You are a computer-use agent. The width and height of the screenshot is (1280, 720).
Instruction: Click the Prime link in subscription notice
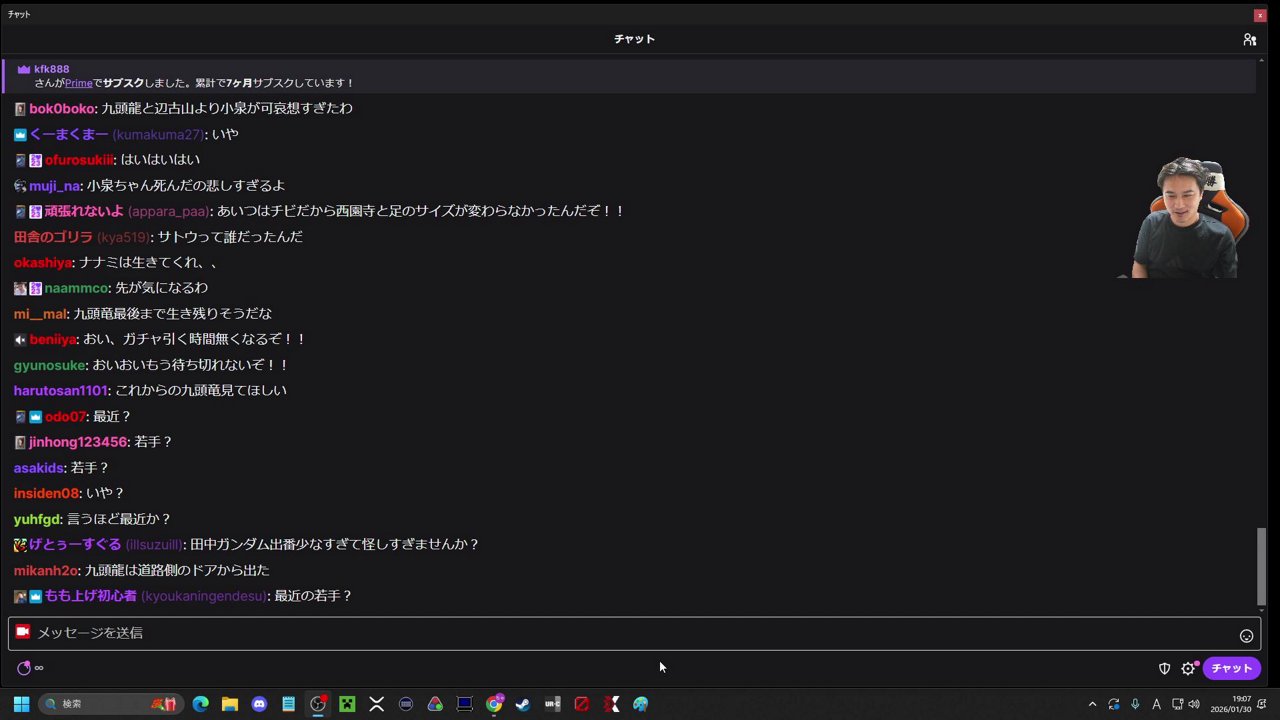click(78, 83)
